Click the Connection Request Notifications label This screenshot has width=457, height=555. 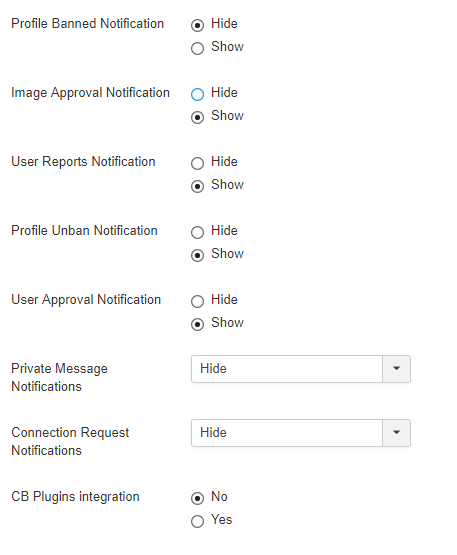[x=70, y=441]
